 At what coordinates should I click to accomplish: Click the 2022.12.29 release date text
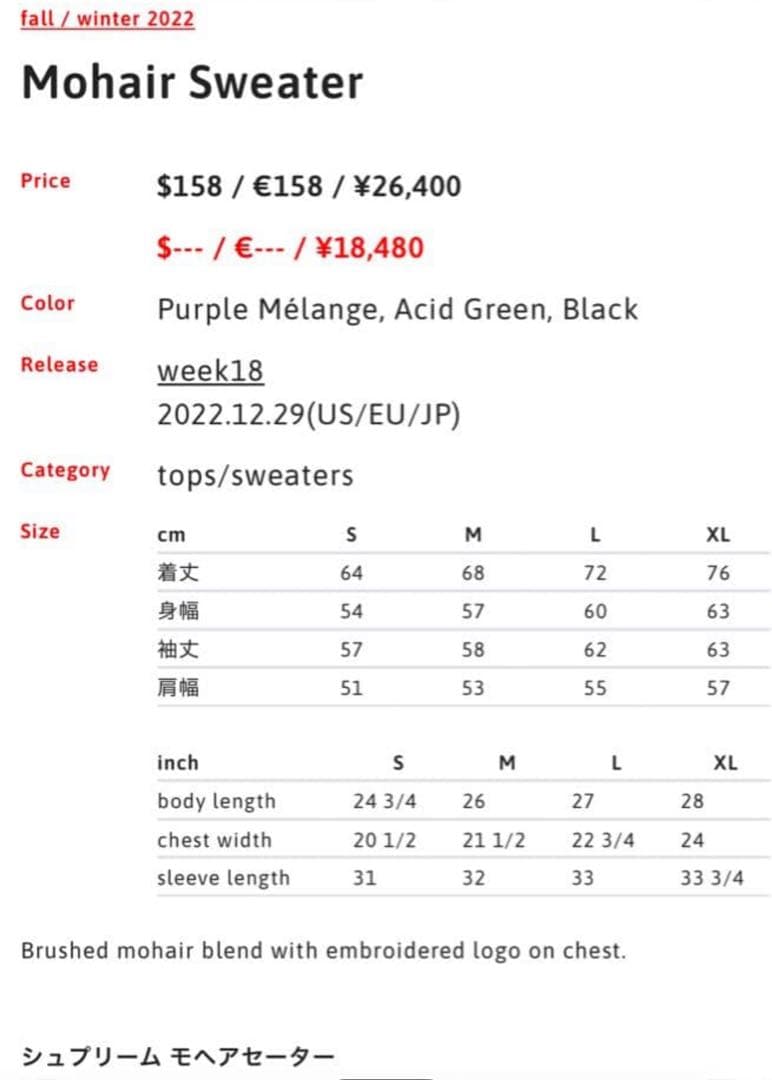click(308, 416)
